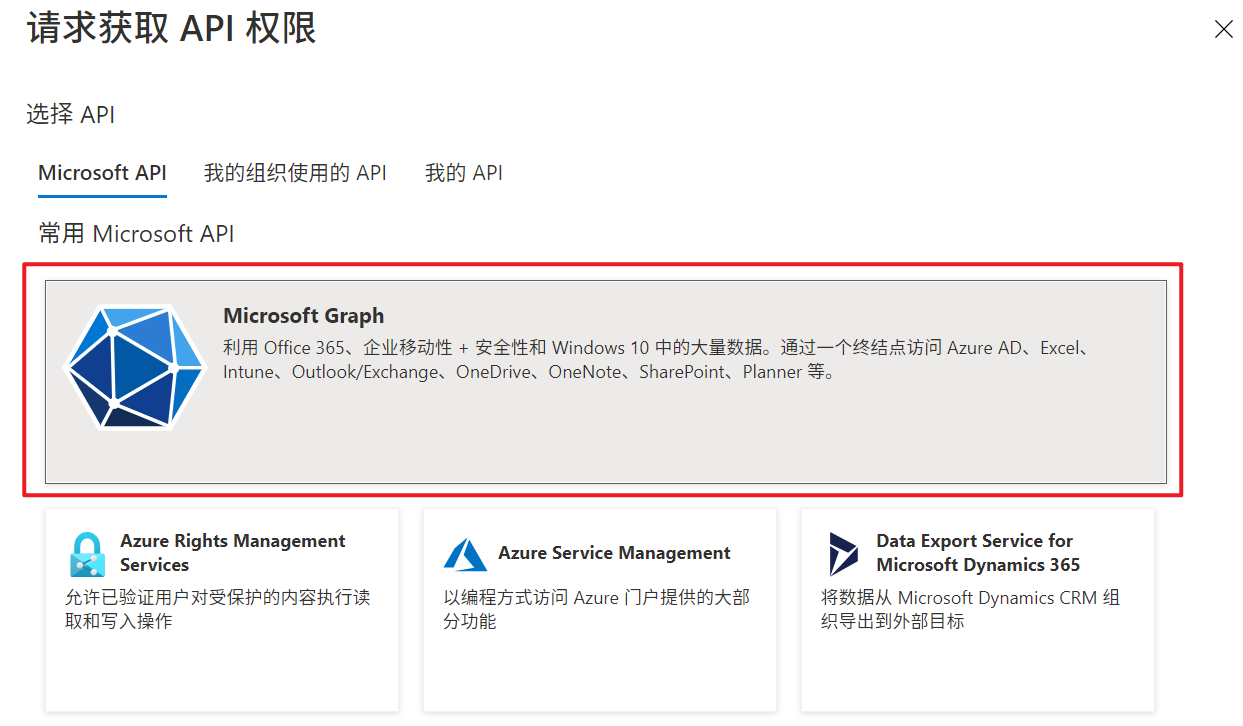Image resolution: width=1243 pixels, height=726 pixels.
Task: Click the Microsoft Graph description starting 利用 Office 365
Action: (x=658, y=360)
